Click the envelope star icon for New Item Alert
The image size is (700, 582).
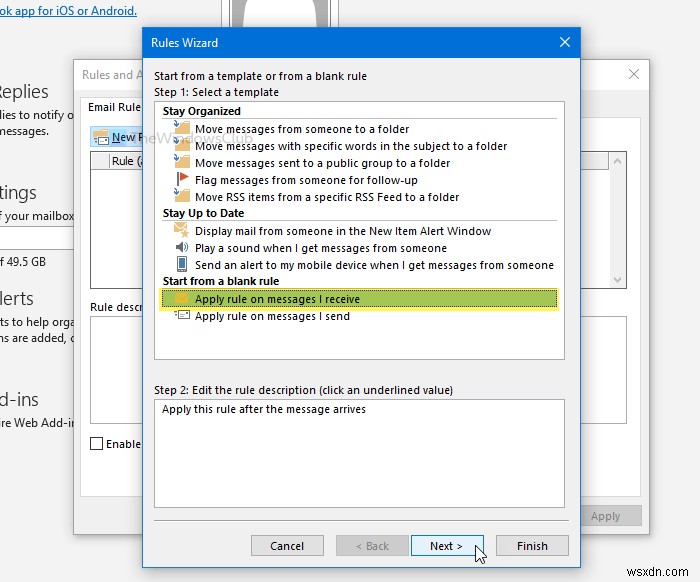[x=181, y=230]
